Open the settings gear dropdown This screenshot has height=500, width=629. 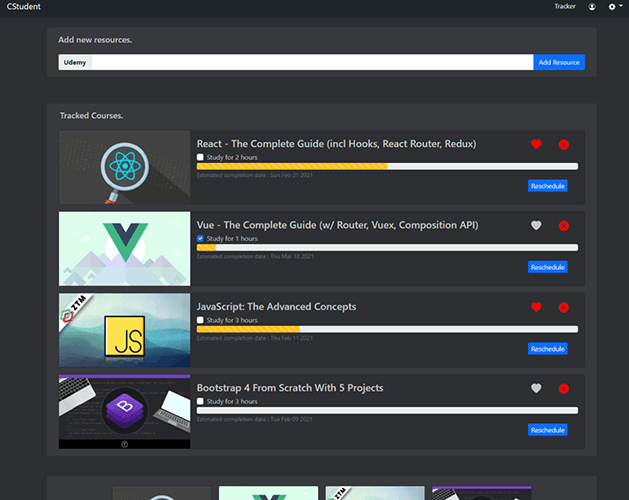tap(615, 7)
